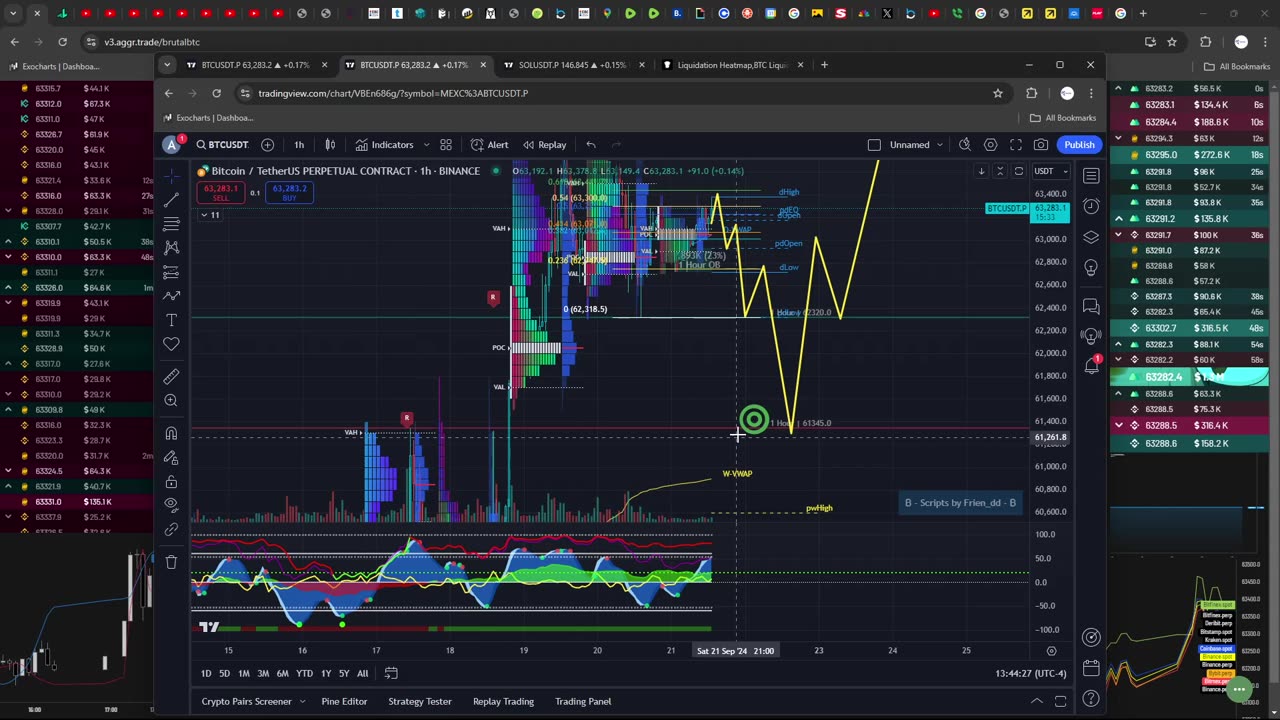Open the Fibonacci retracement tools
This screenshot has height=720, width=1280.
pos(171,223)
